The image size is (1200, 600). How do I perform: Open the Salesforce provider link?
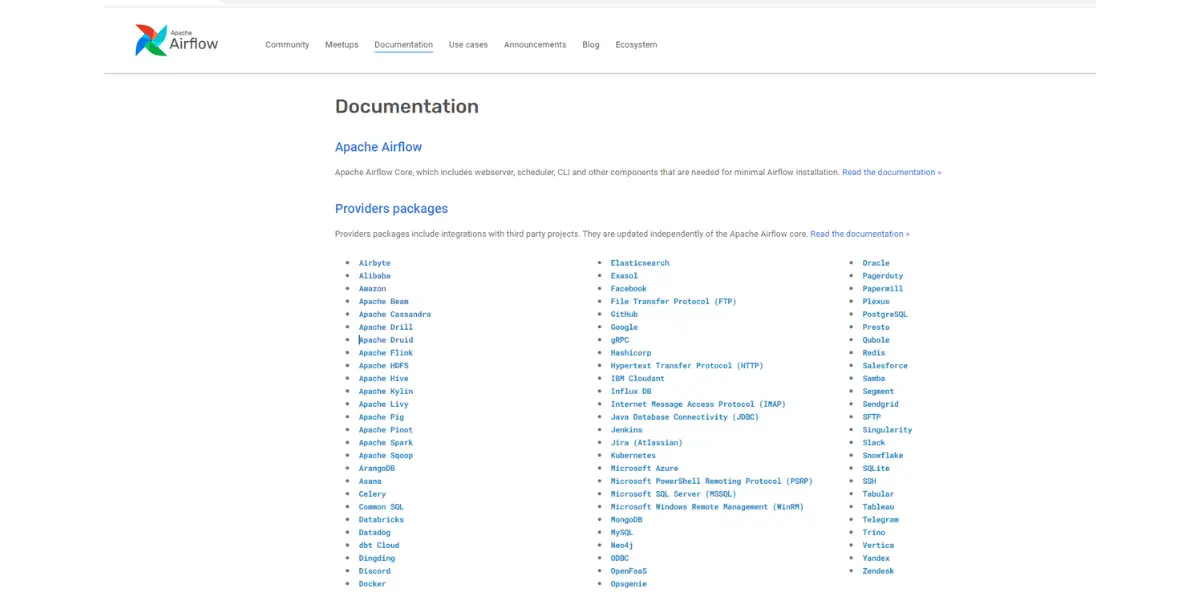[x=886, y=366]
